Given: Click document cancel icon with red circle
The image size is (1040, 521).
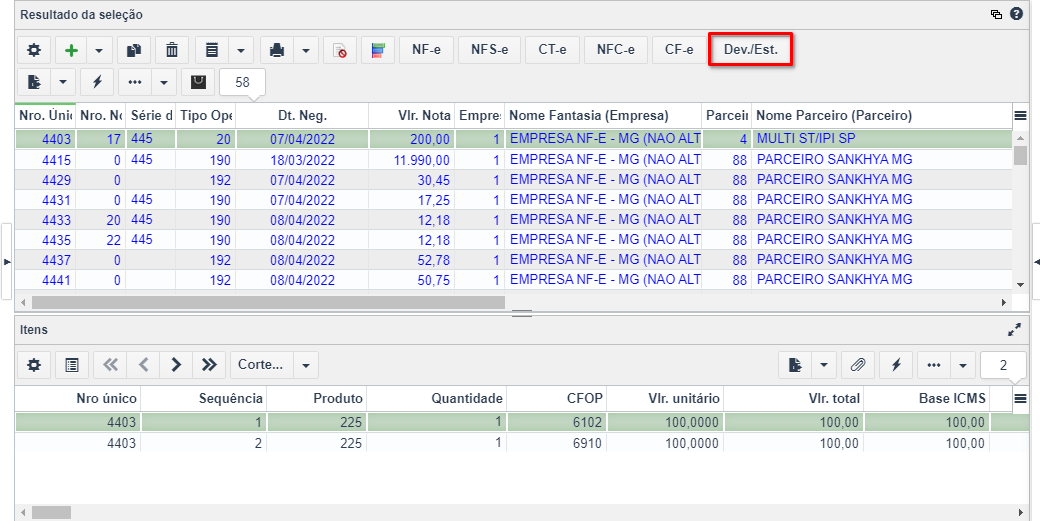Looking at the screenshot, I should pos(340,50).
